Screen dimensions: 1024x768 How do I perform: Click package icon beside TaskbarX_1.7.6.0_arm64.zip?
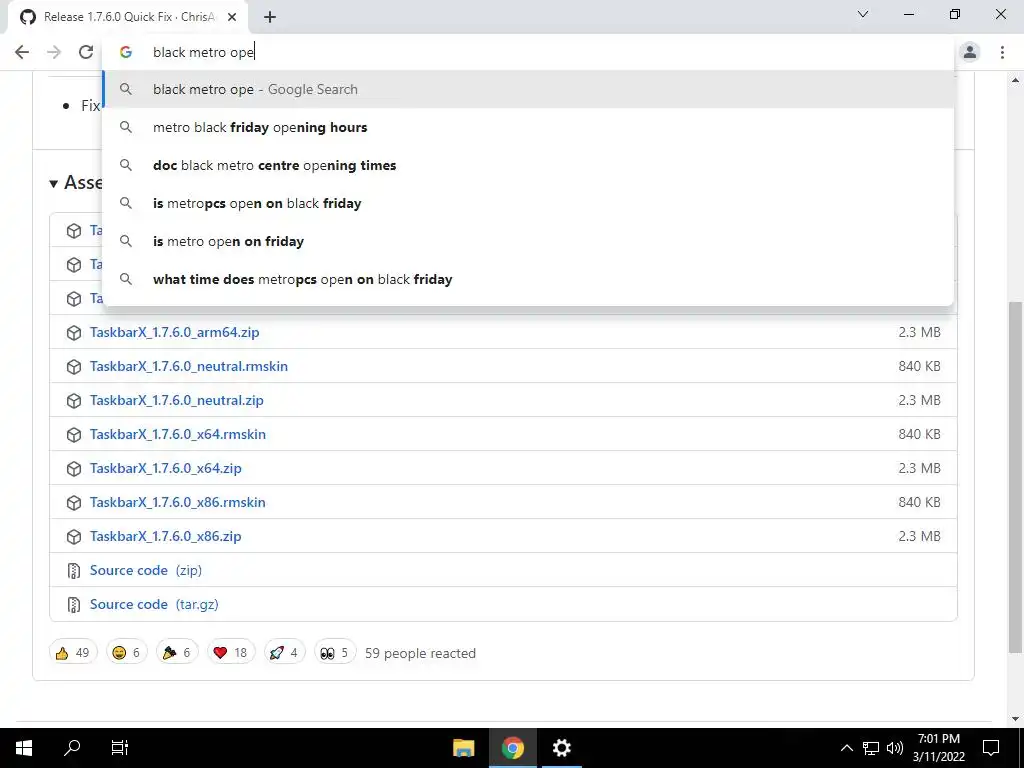click(74, 332)
